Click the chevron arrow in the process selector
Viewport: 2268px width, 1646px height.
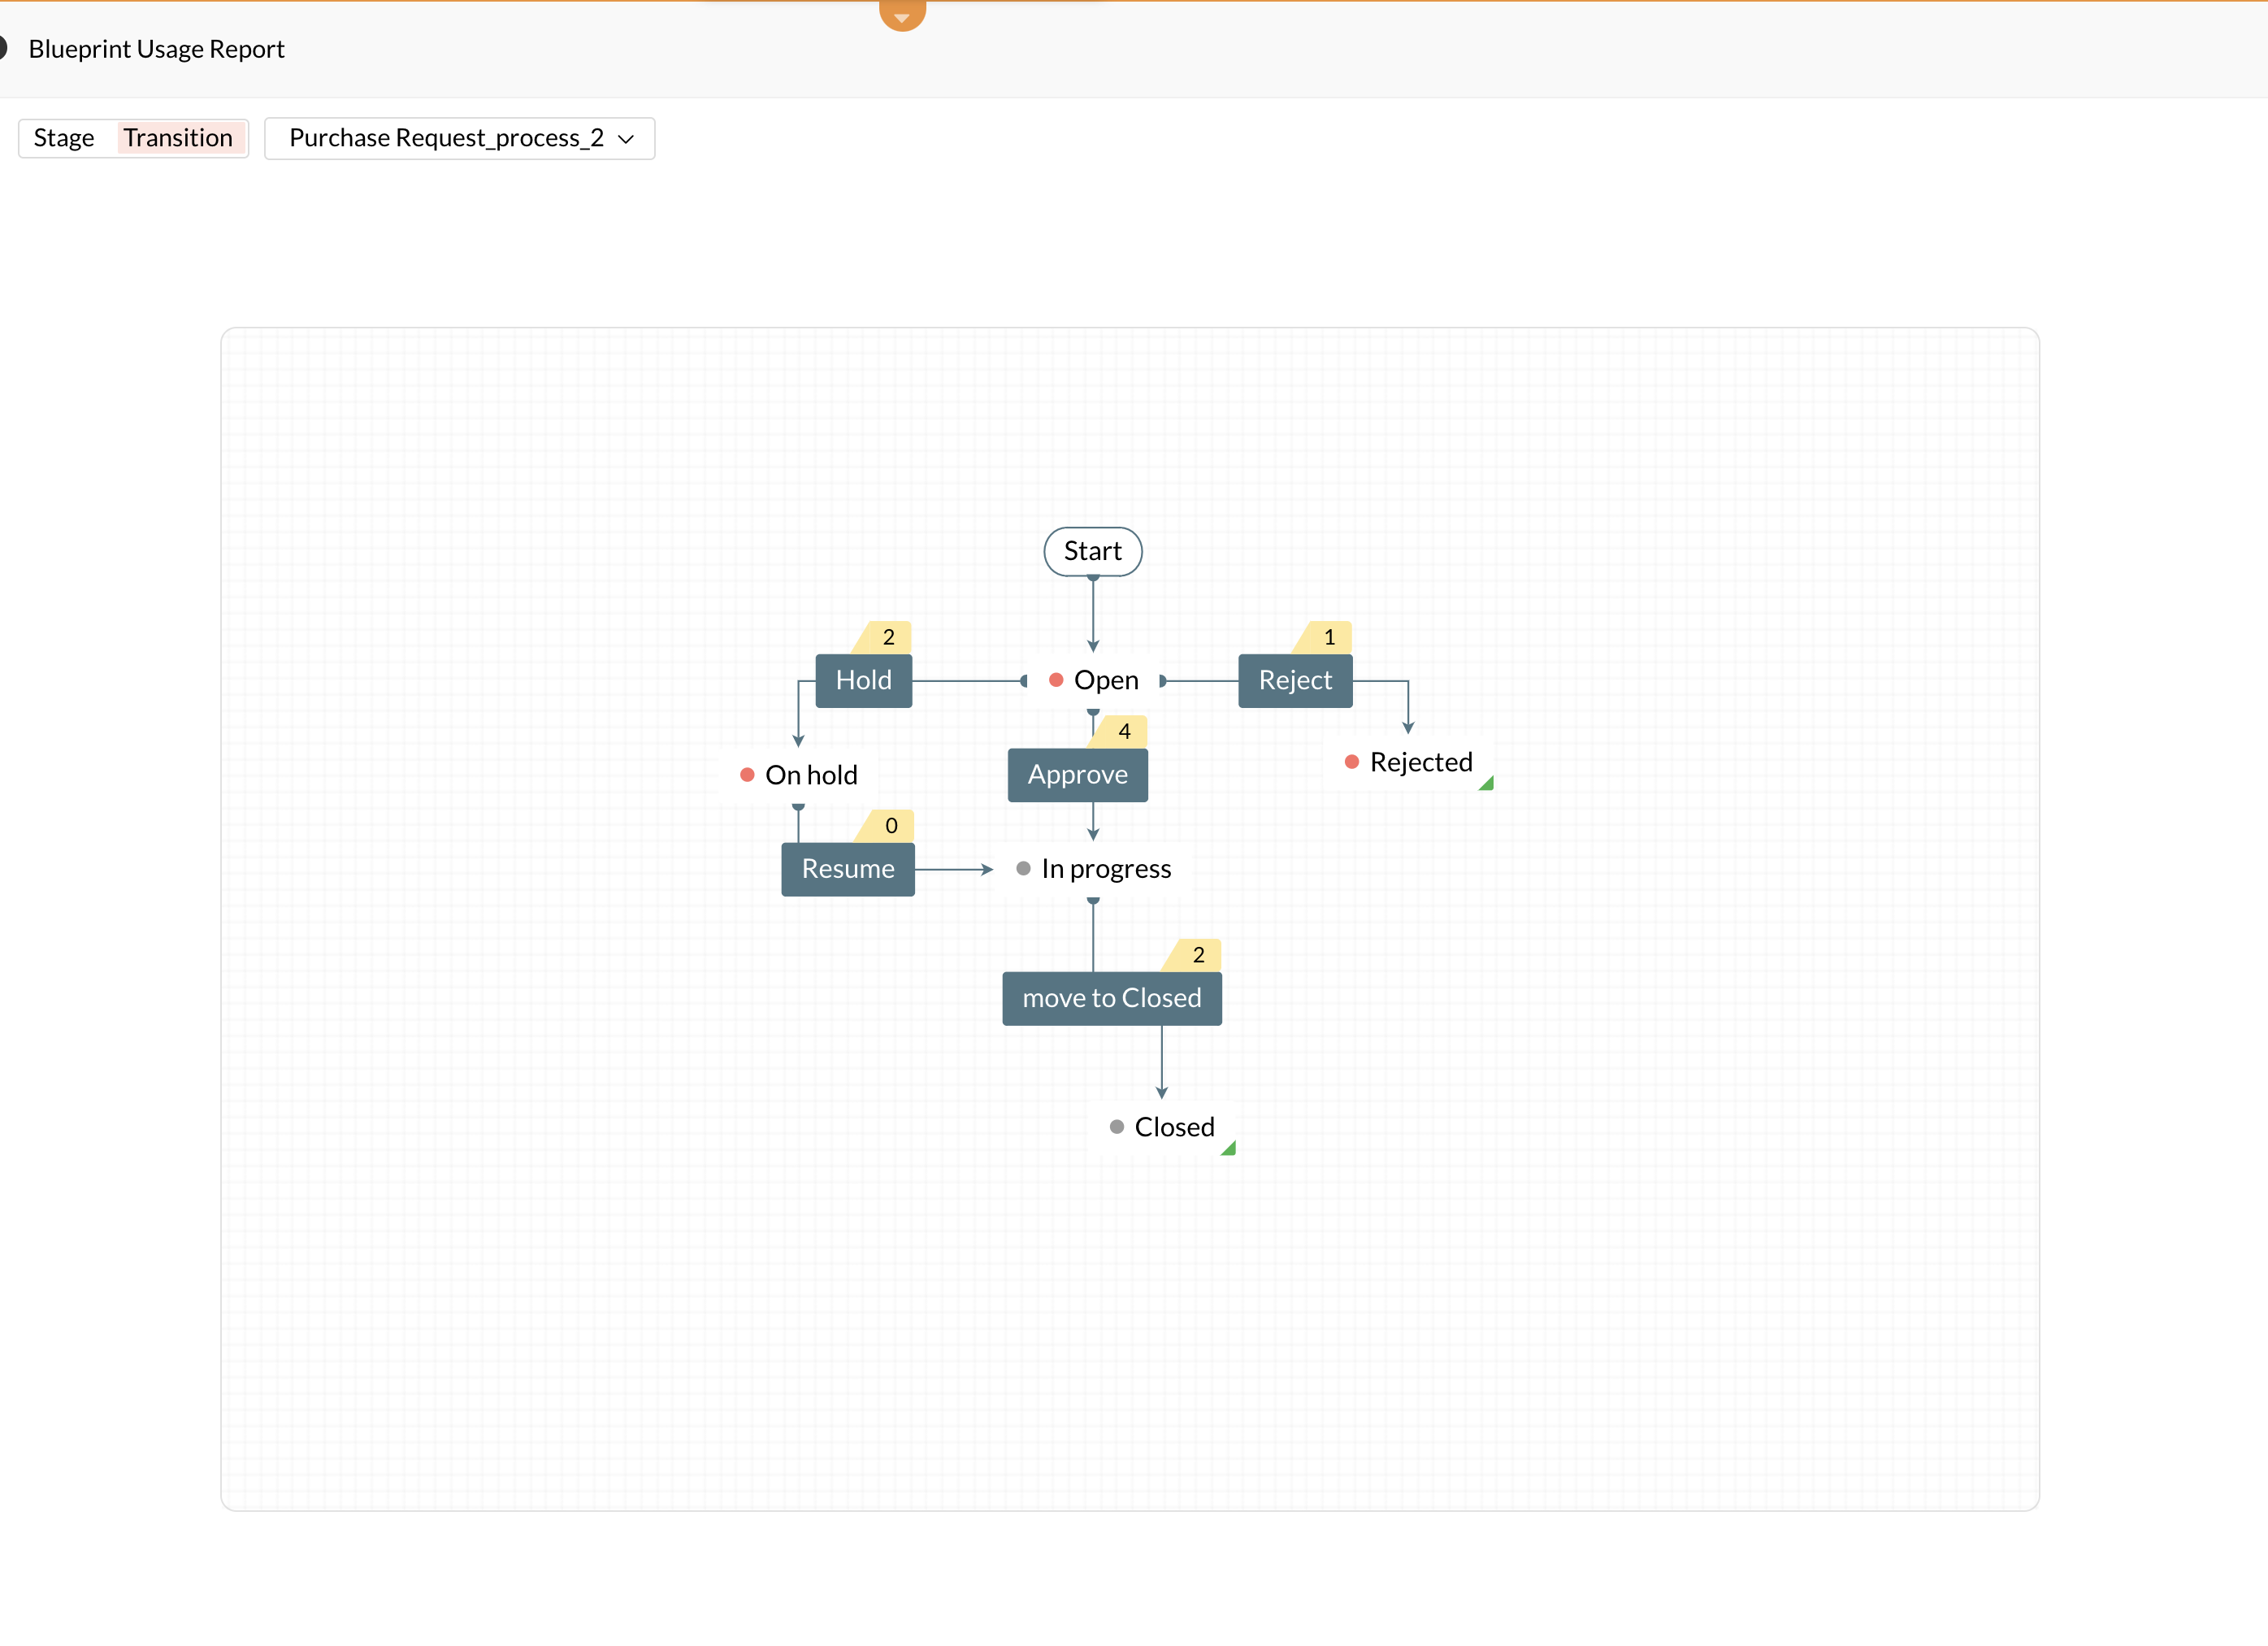click(627, 139)
